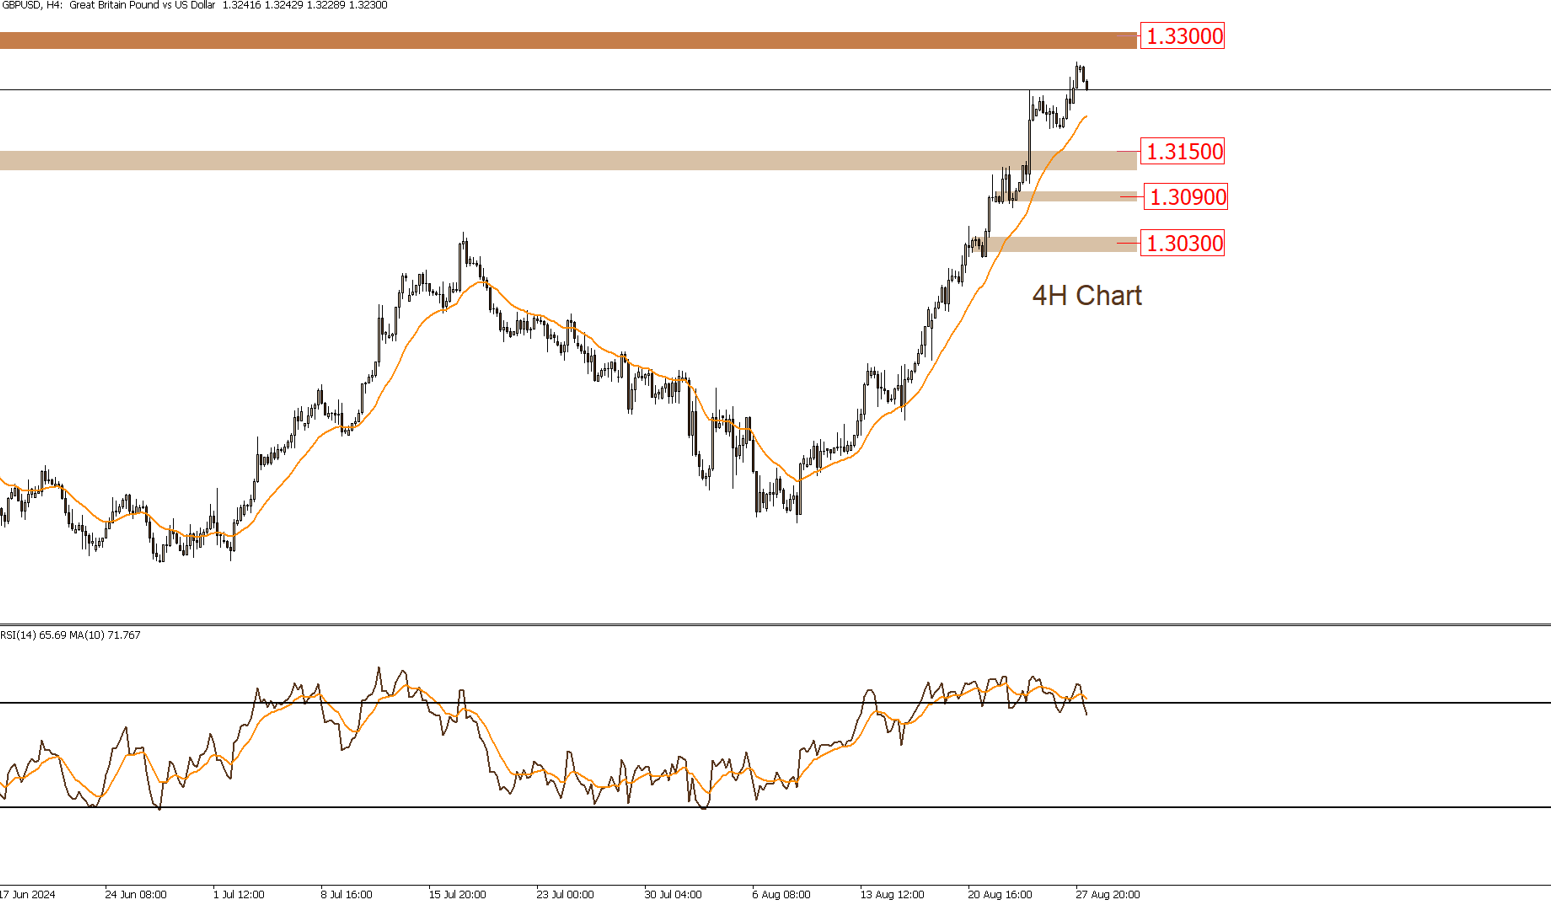Click the 20 Aug 16:00 time label

click(x=1000, y=894)
